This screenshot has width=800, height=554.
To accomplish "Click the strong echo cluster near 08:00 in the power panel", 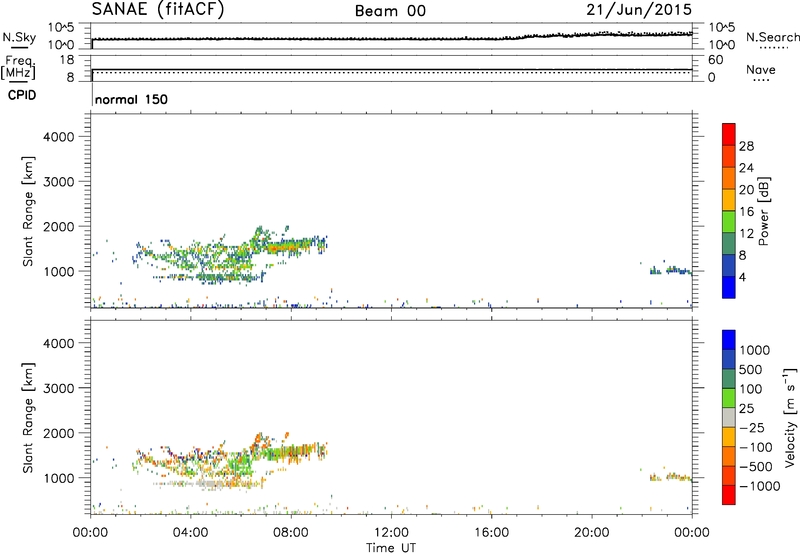I will 291,246.
